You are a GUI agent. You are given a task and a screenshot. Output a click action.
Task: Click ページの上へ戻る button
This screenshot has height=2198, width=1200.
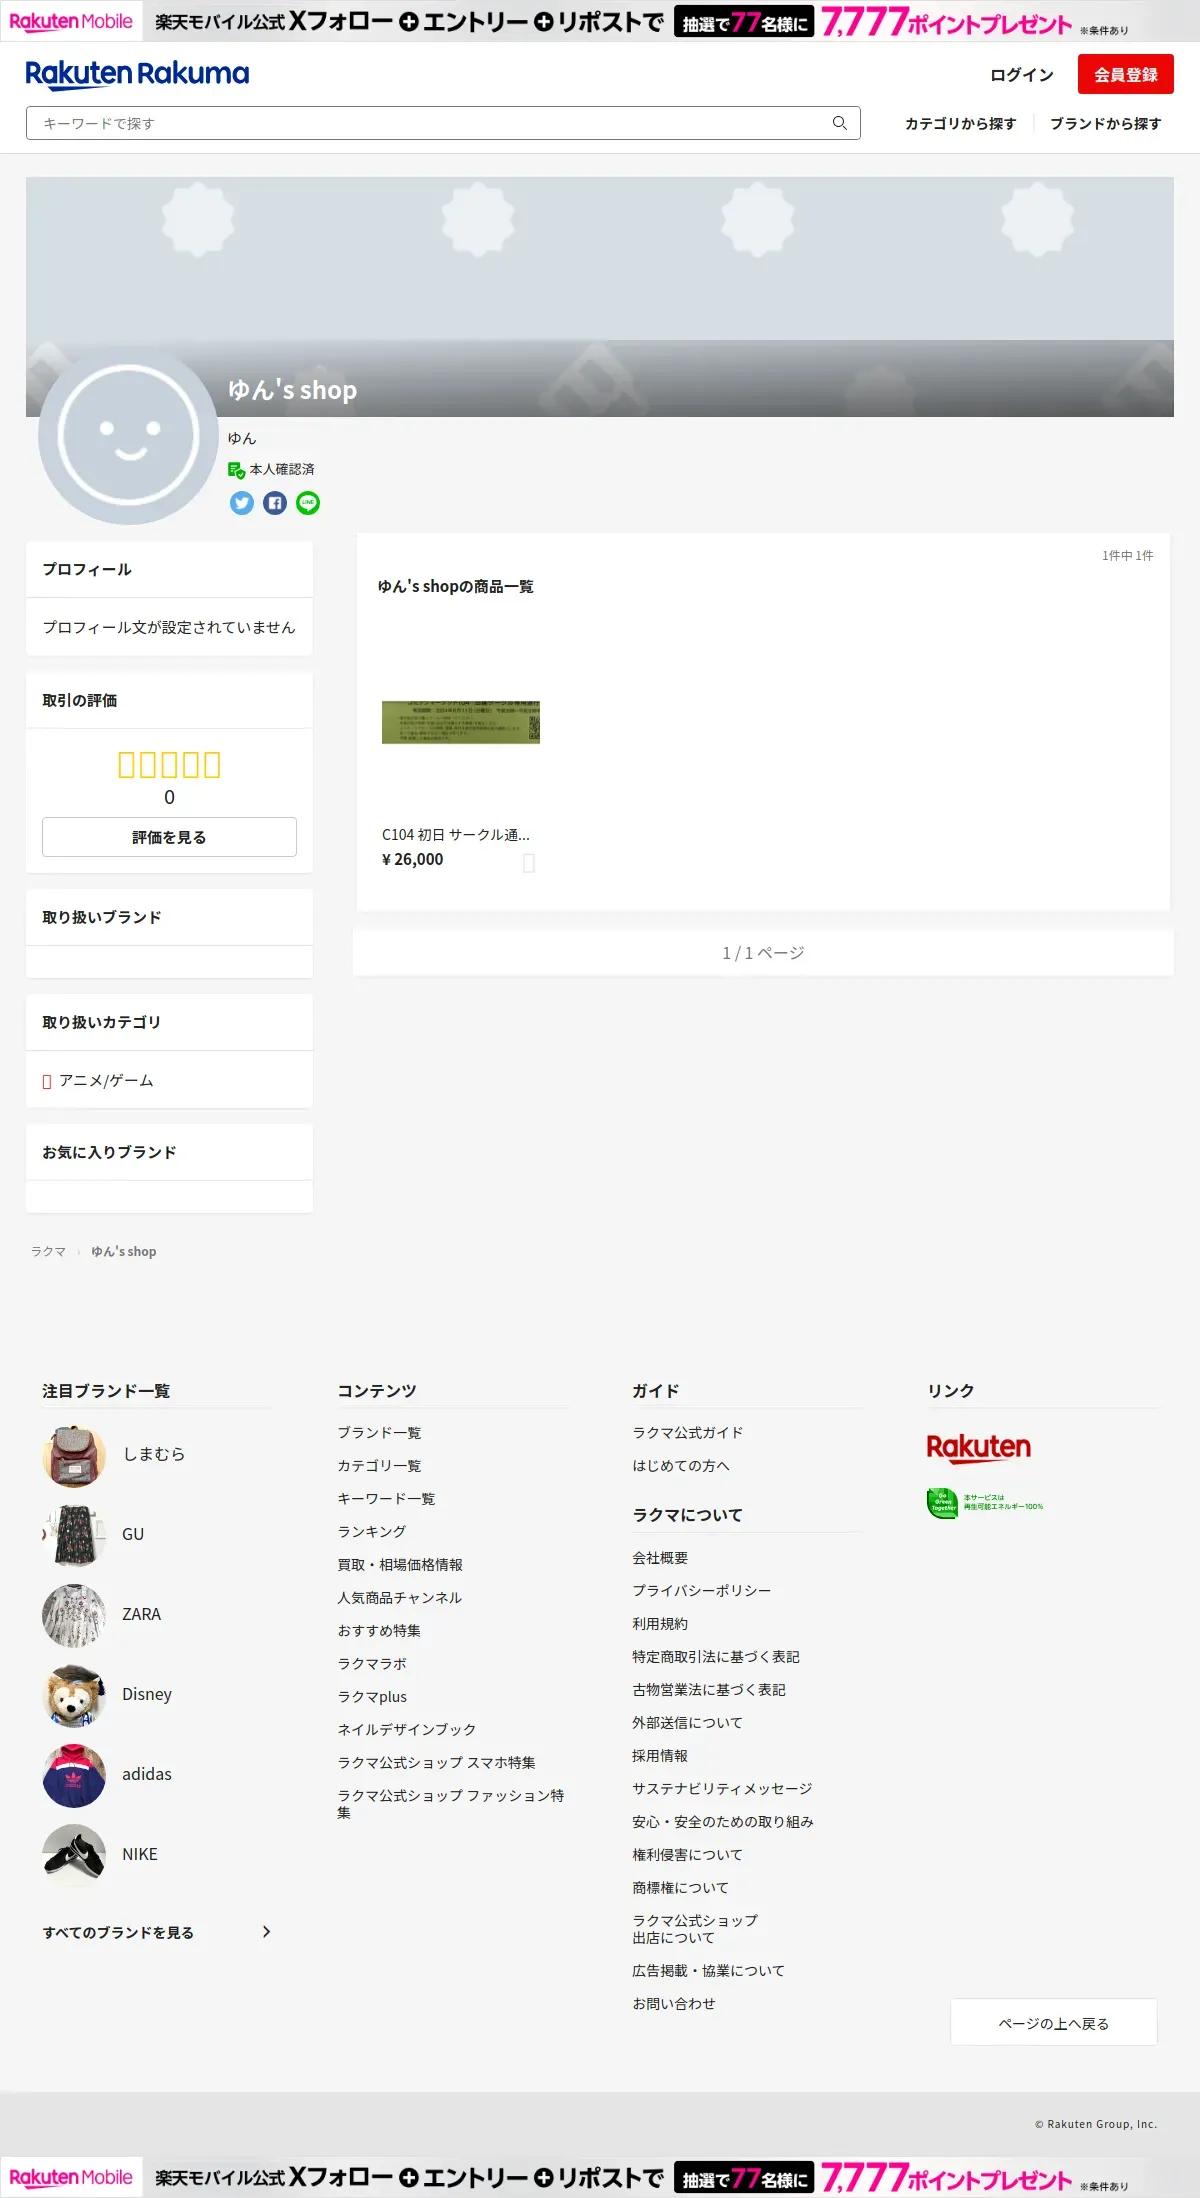1054,2022
